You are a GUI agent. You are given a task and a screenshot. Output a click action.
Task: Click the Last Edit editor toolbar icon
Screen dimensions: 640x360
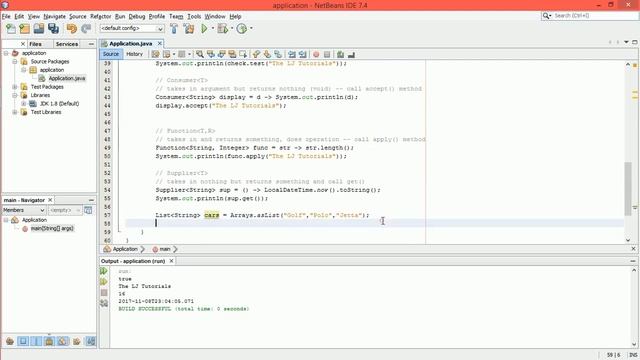coord(156,54)
